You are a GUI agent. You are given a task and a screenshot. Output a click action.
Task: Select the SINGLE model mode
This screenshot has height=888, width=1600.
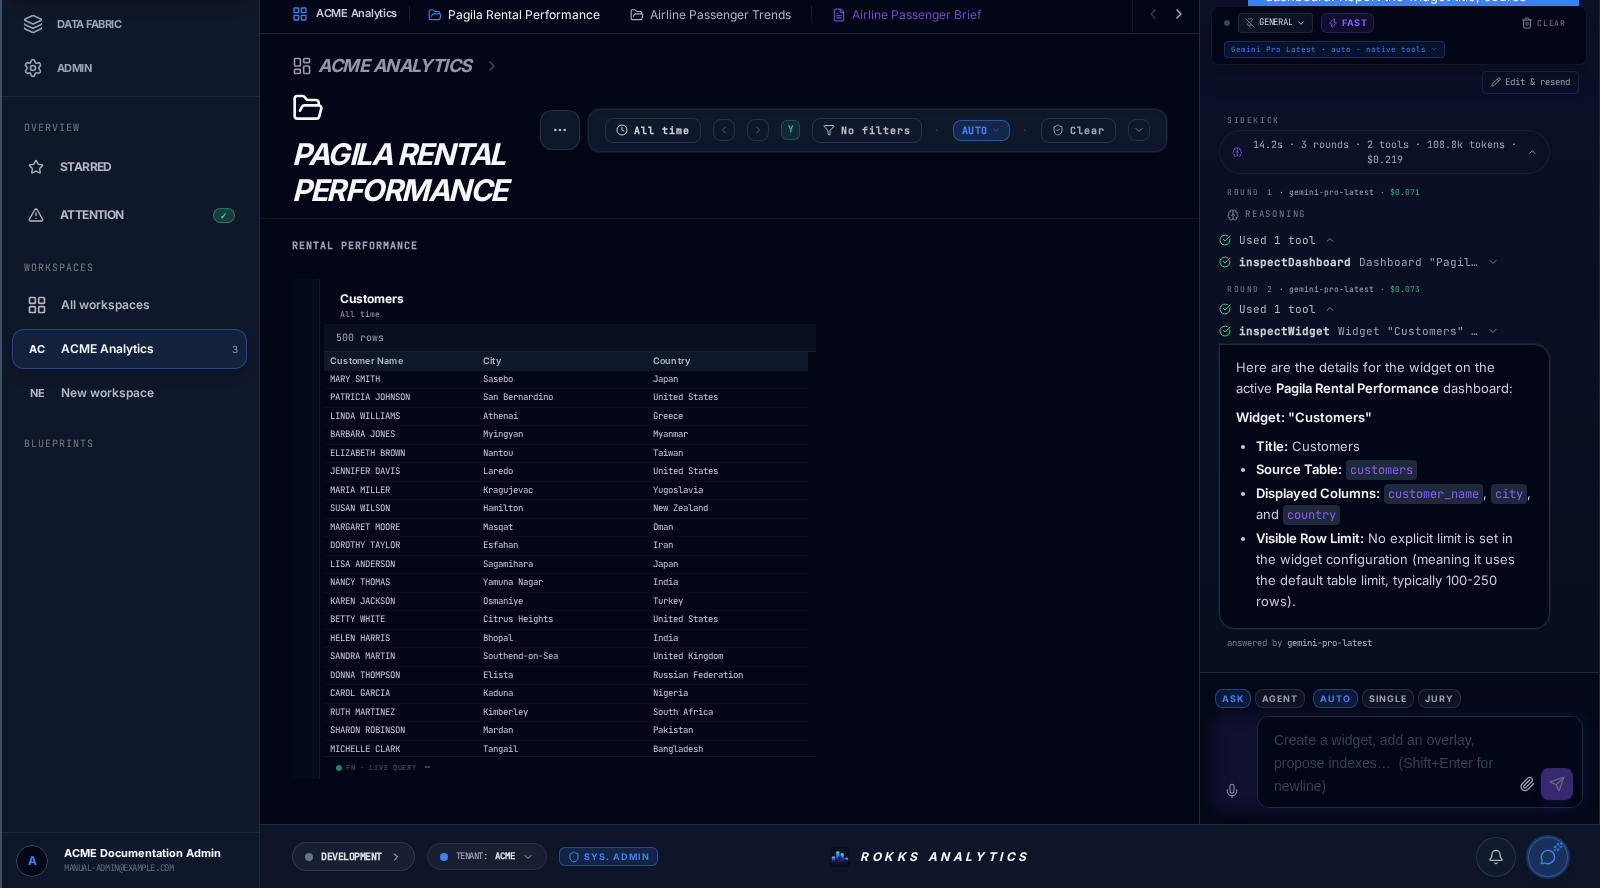(1388, 699)
